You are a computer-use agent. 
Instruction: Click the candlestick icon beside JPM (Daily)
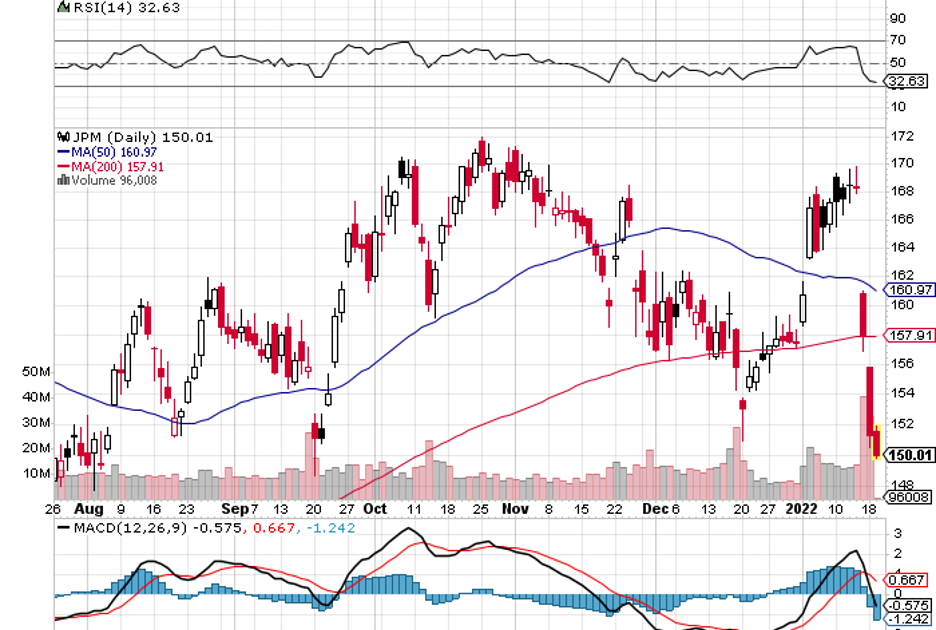(x=63, y=138)
